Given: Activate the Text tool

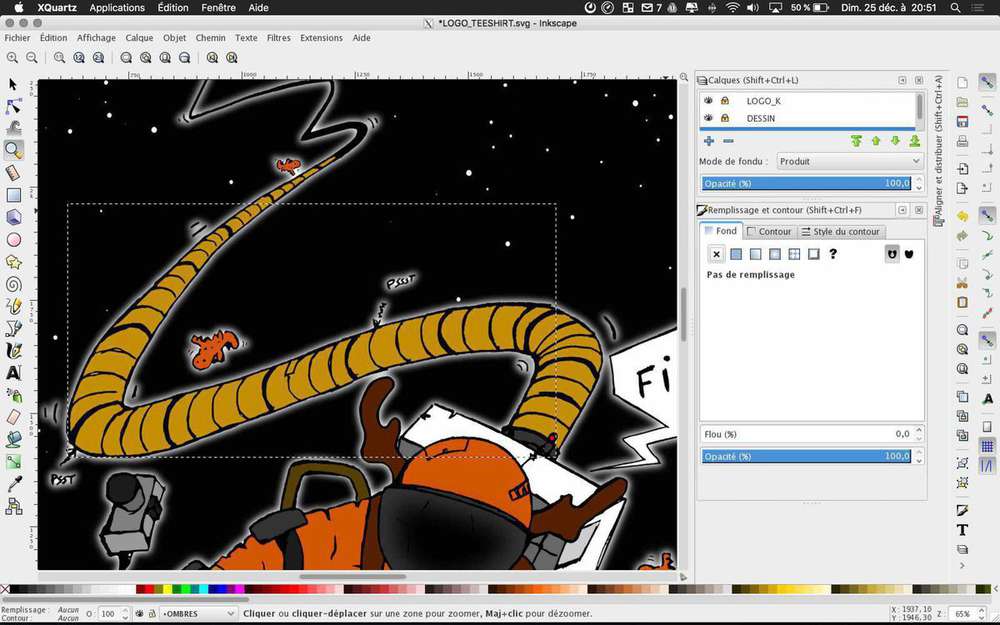Looking at the screenshot, I should click(x=14, y=373).
